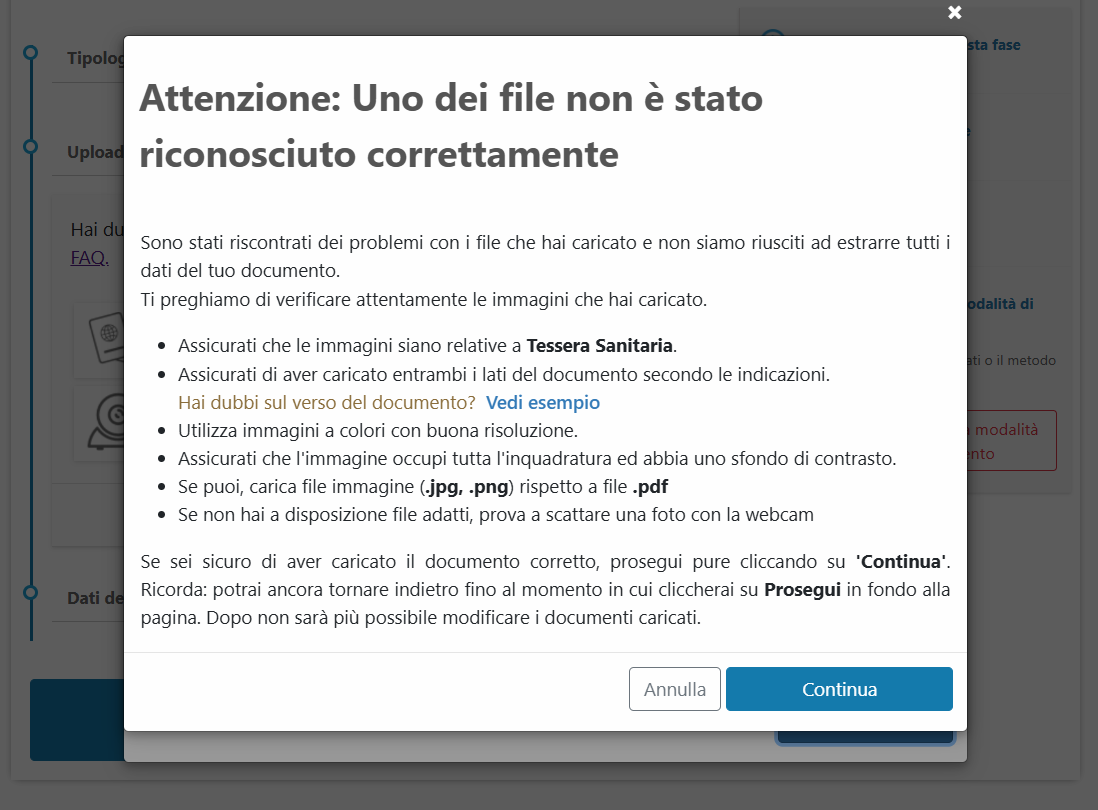The width and height of the screenshot is (1098, 810).
Task: Click the webcam icon behind the dialog
Action: click(x=101, y=424)
